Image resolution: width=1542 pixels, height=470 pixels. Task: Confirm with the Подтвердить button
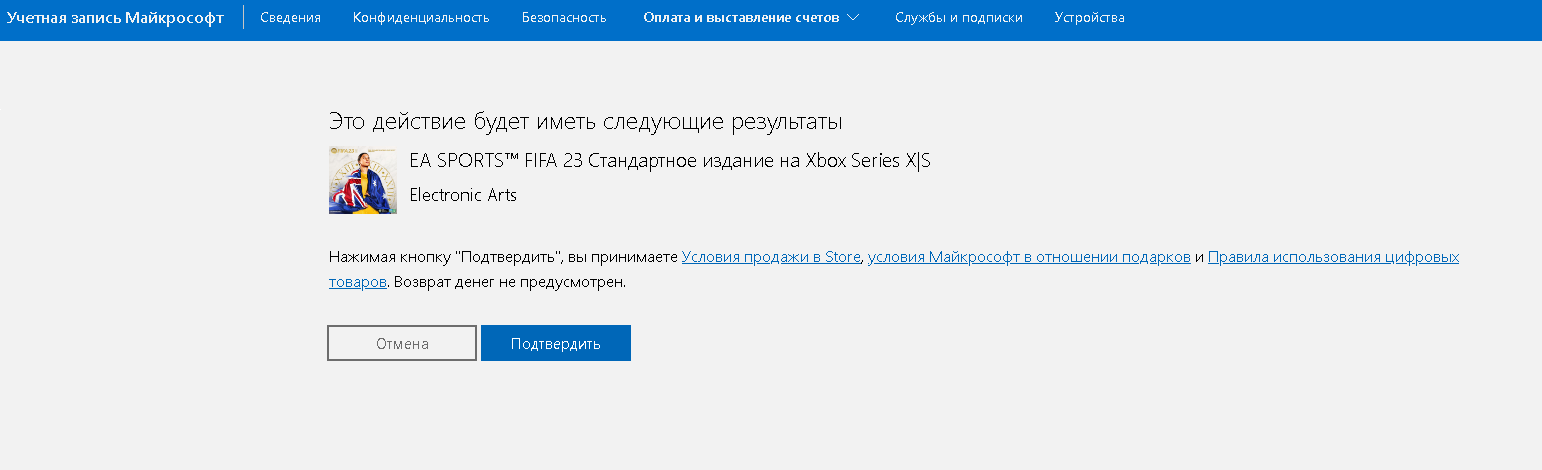click(556, 343)
